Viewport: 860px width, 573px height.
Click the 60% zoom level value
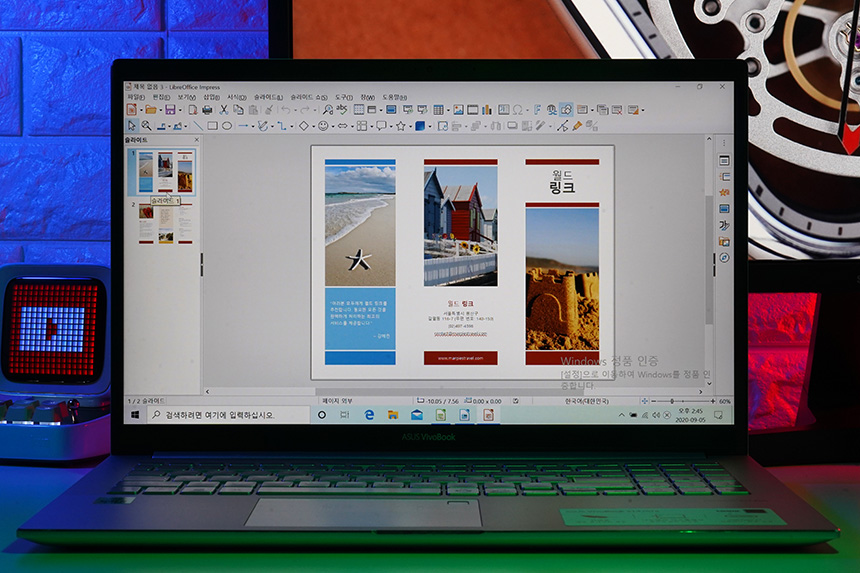(725, 401)
